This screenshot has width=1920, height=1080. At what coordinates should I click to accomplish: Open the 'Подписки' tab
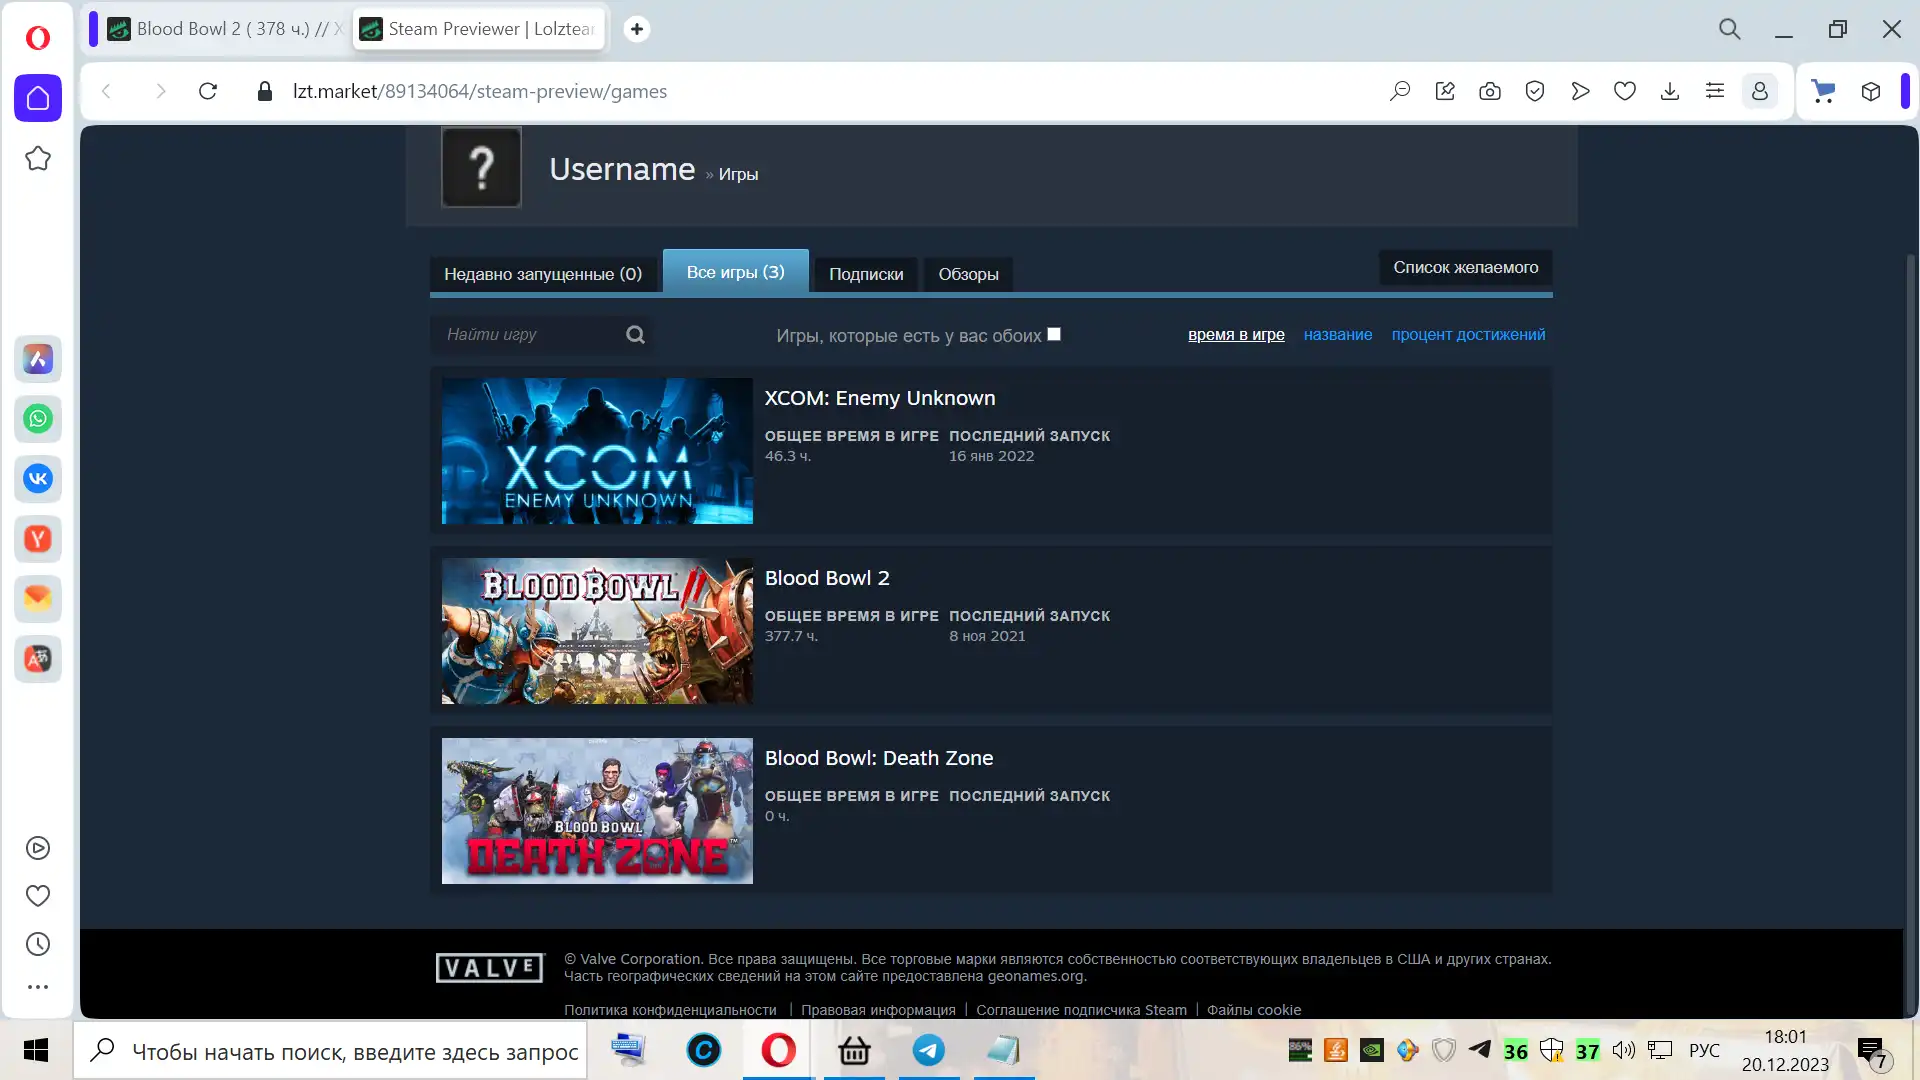tap(866, 274)
